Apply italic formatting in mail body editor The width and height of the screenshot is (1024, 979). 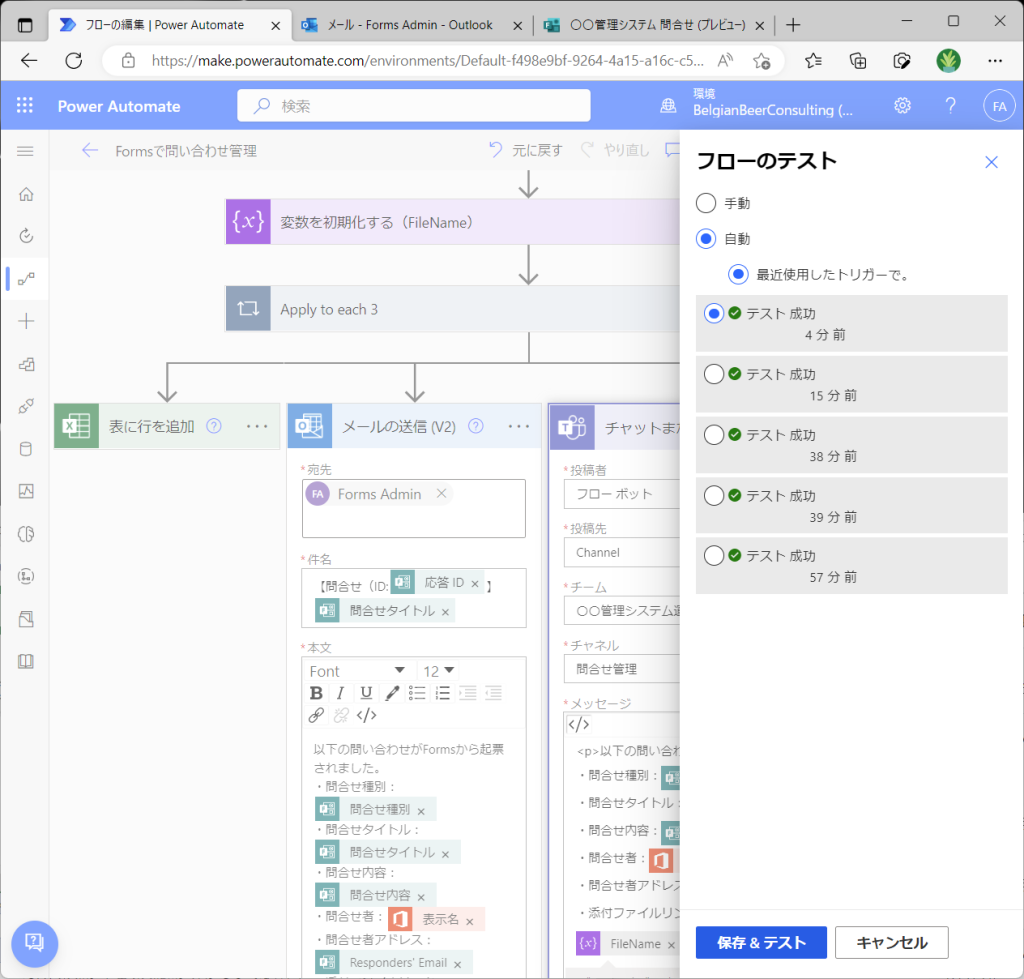pos(340,693)
